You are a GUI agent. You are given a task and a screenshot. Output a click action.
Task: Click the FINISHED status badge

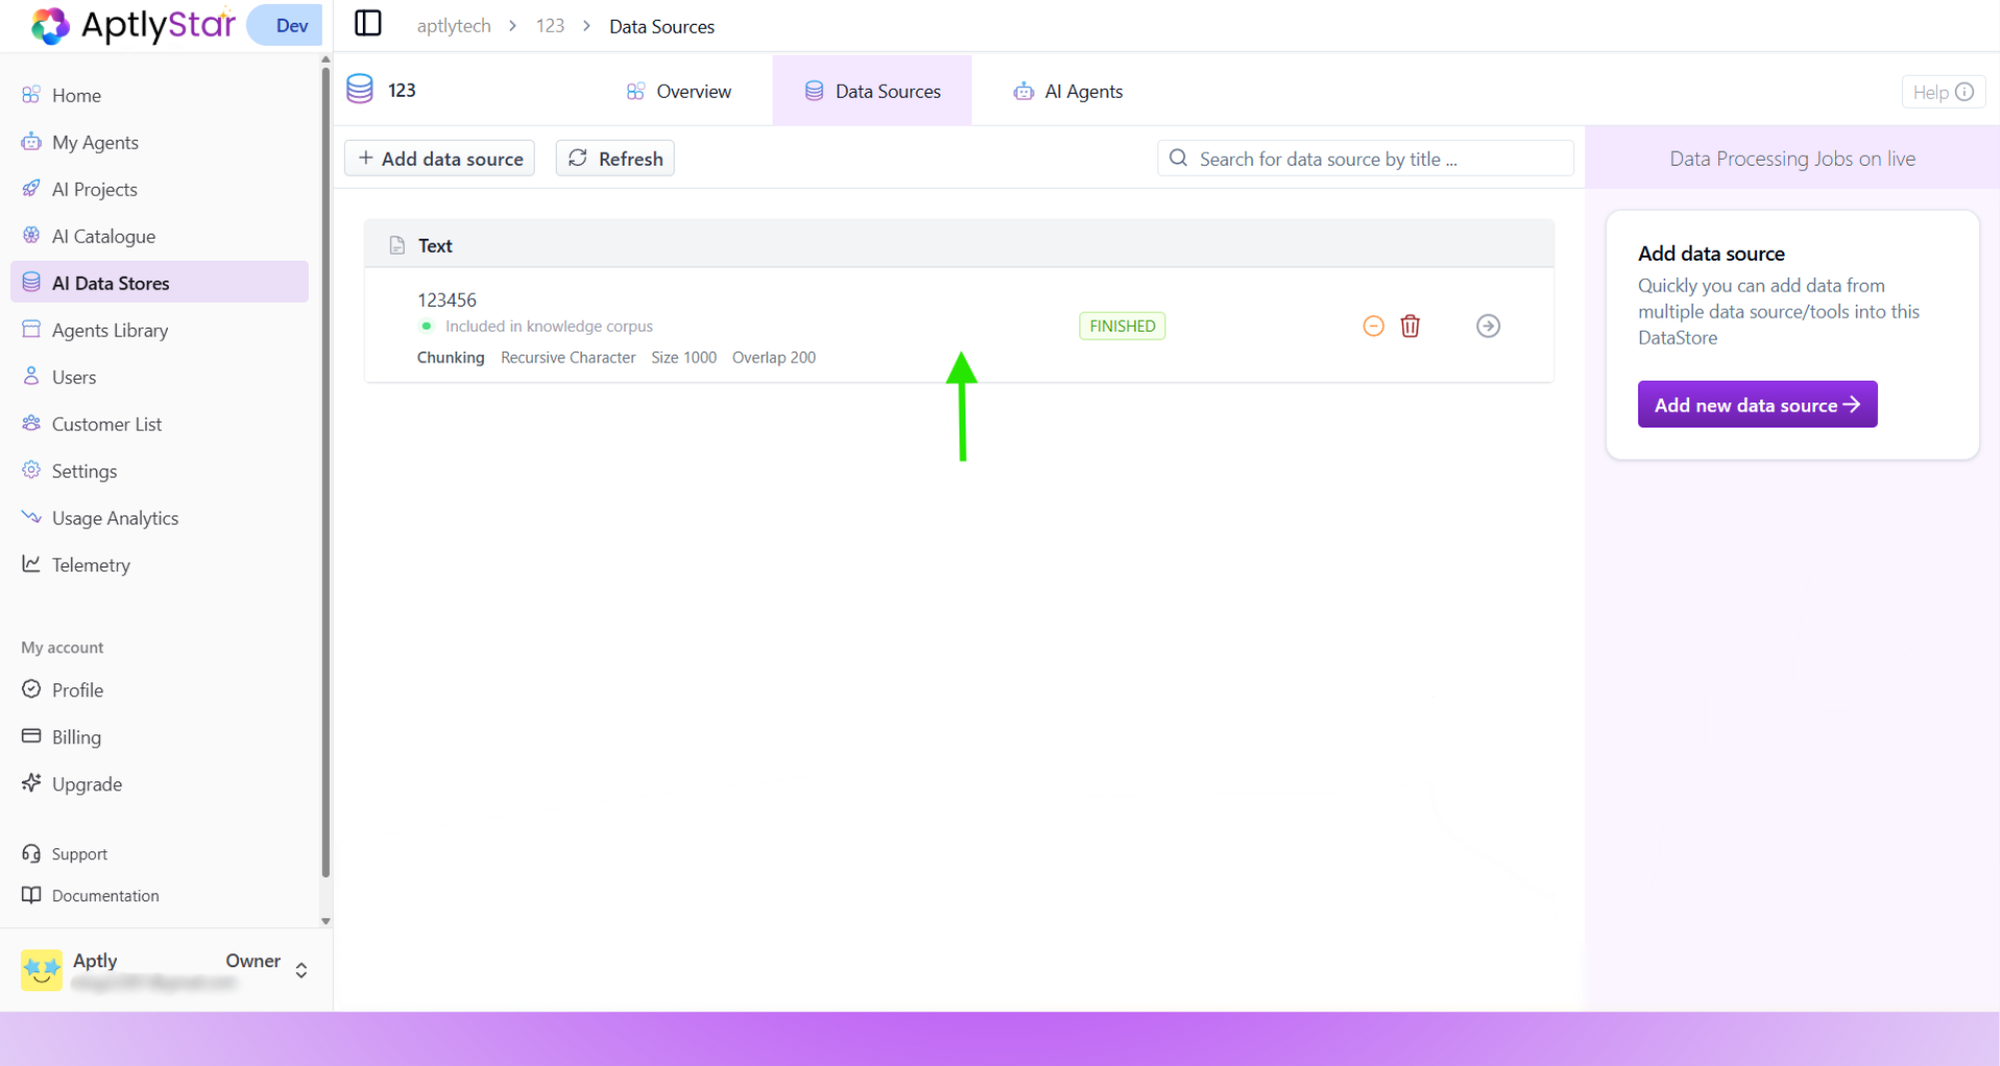(x=1122, y=326)
